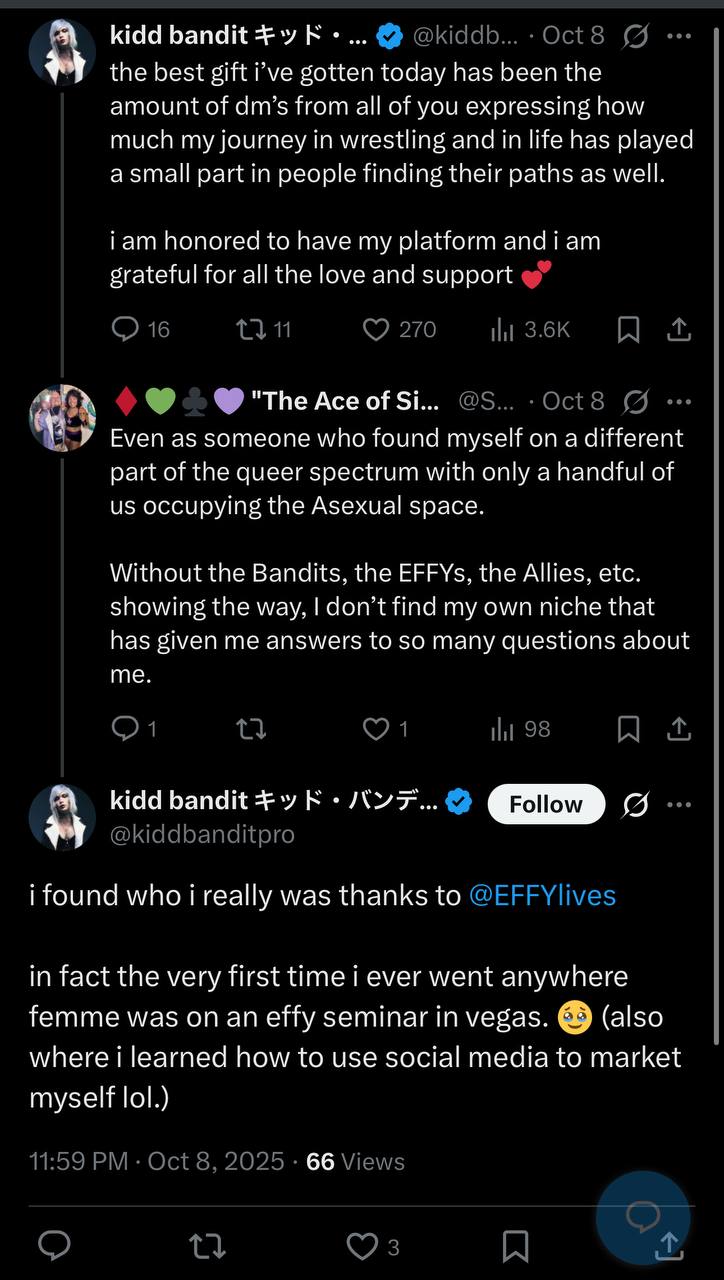This screenshot has height=1280, width=724.
Task: Like the main tweet with 3 likes
Action: [x=362, y=1246]
